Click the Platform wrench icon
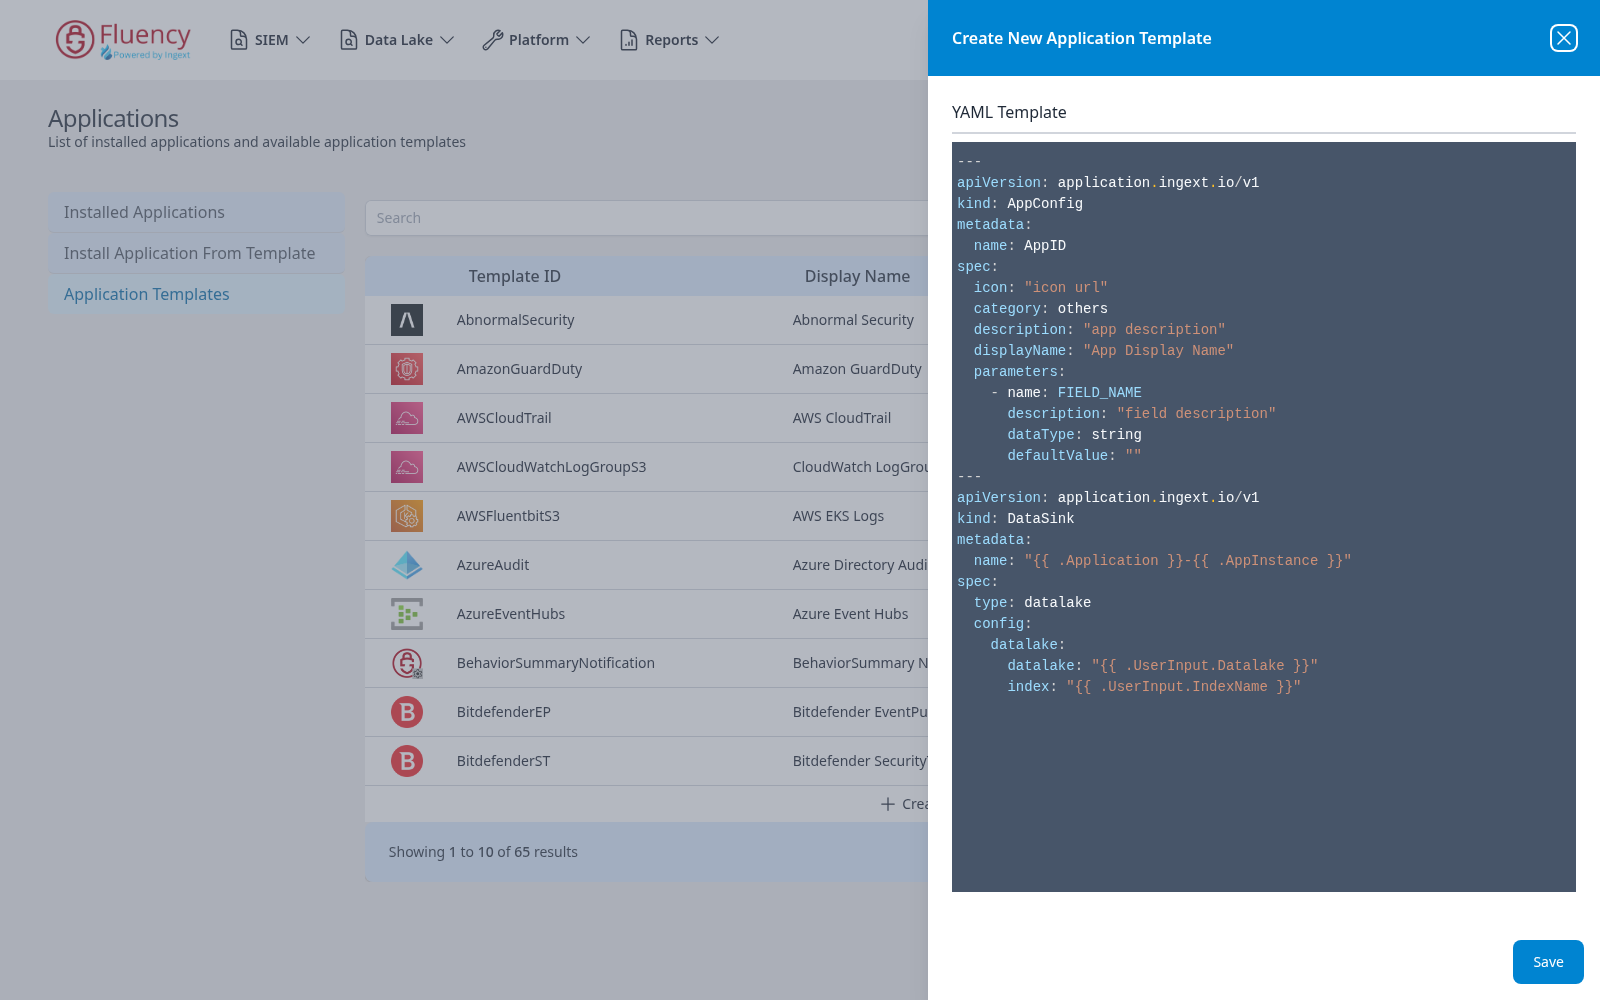 click(492, 40)
